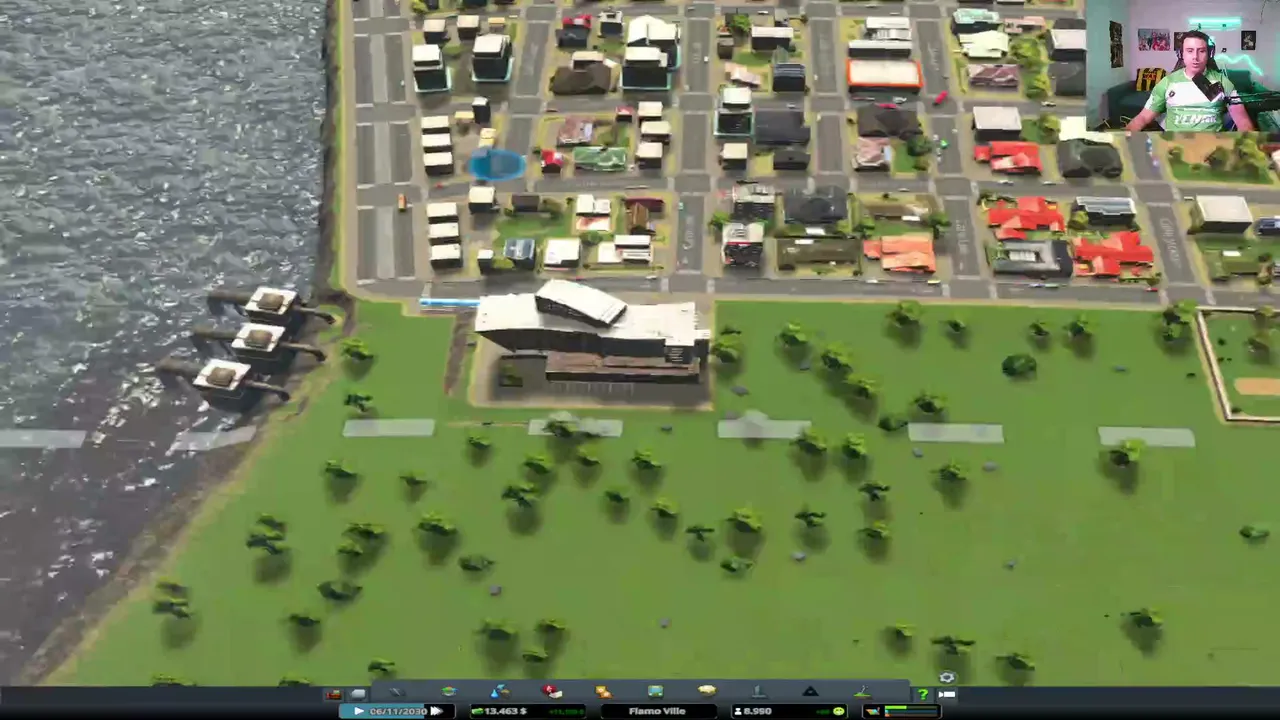Click the streamer webcam overlay
This screenshot has height=720, width=1280.
1182,66
